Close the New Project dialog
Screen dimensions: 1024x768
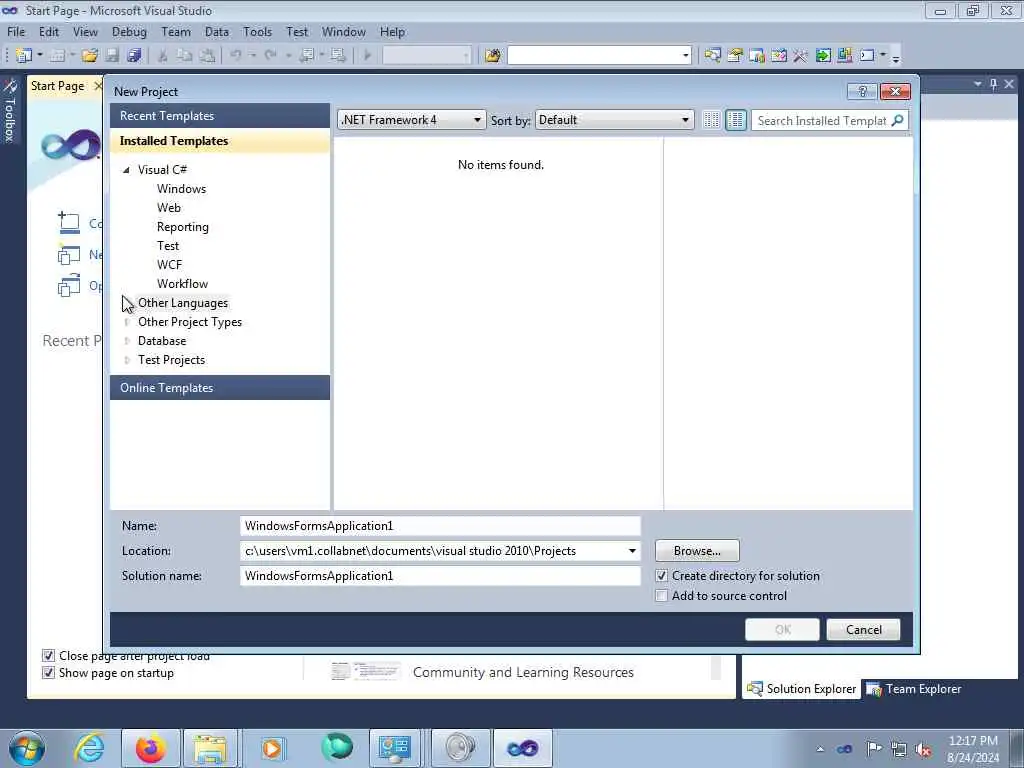[895, 91]
